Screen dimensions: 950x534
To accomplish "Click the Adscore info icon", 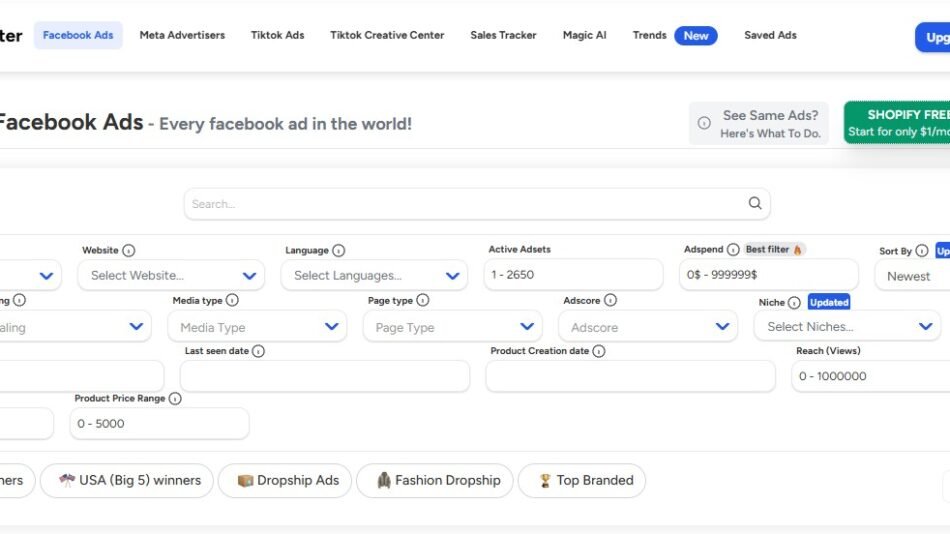I will coord(610,300).
